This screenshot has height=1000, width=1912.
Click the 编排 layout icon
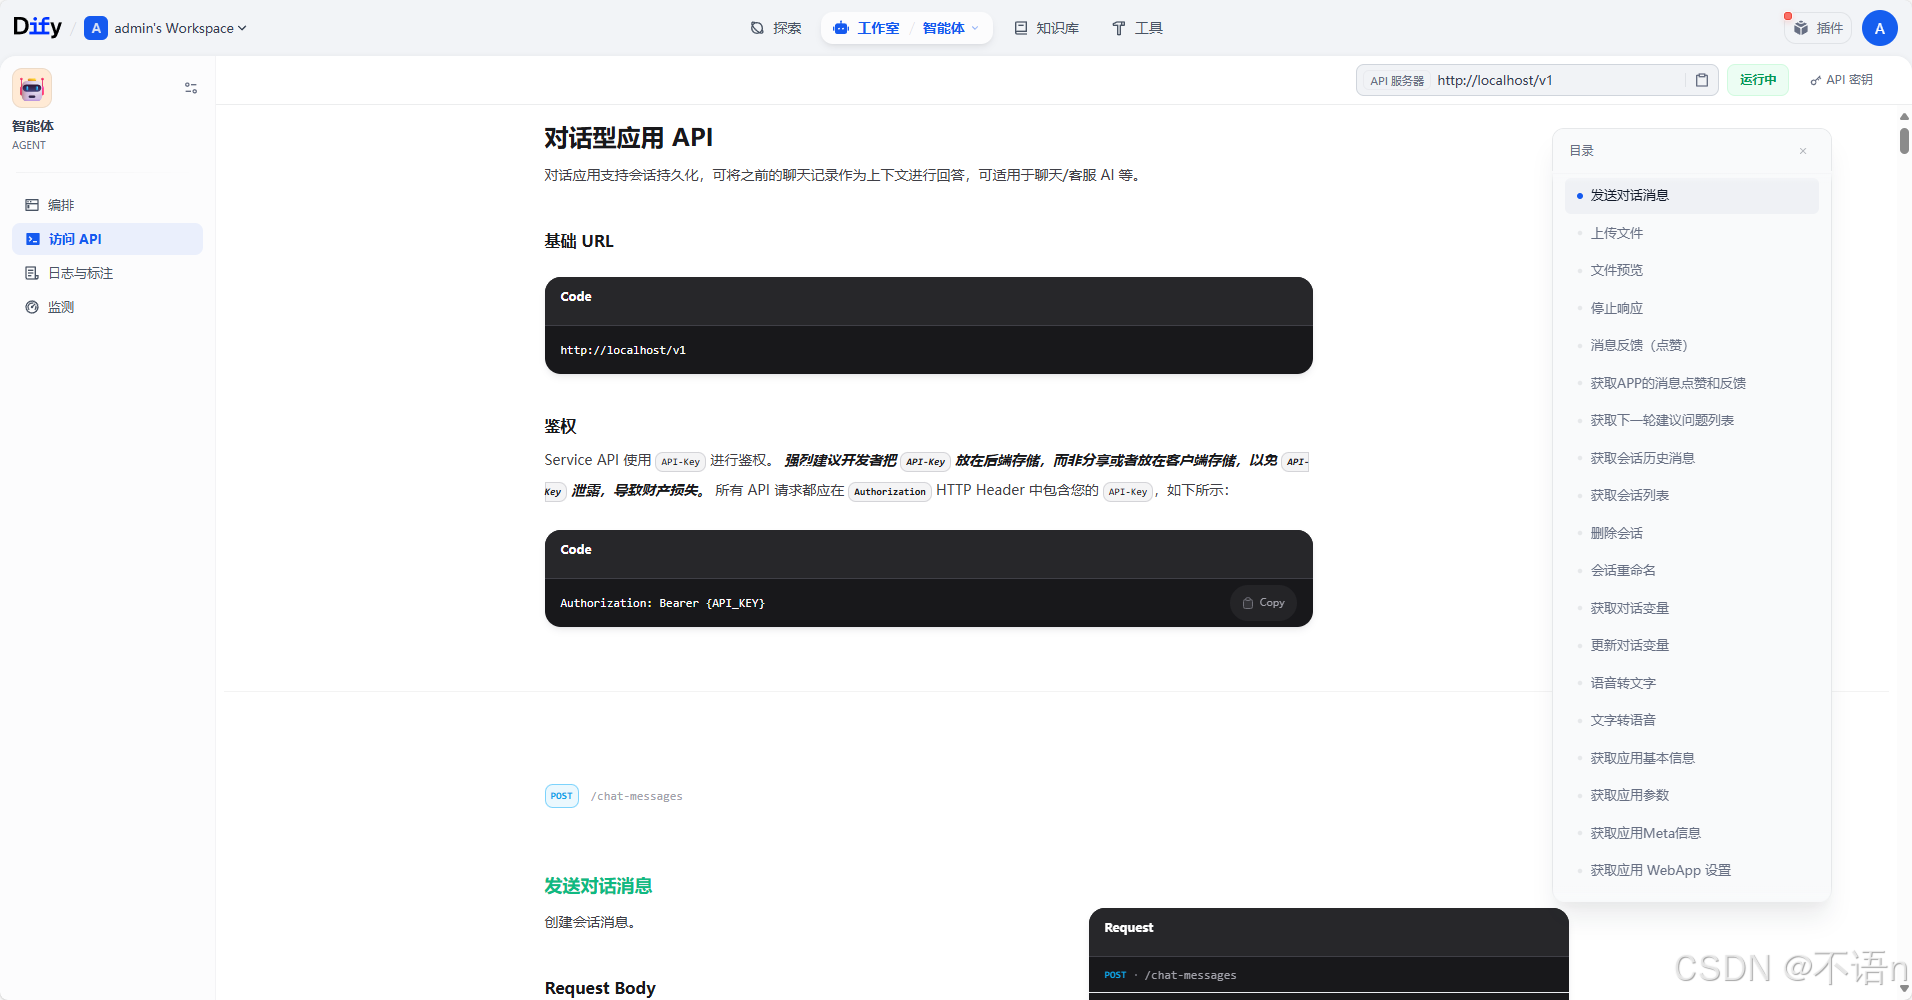(32, 205)
